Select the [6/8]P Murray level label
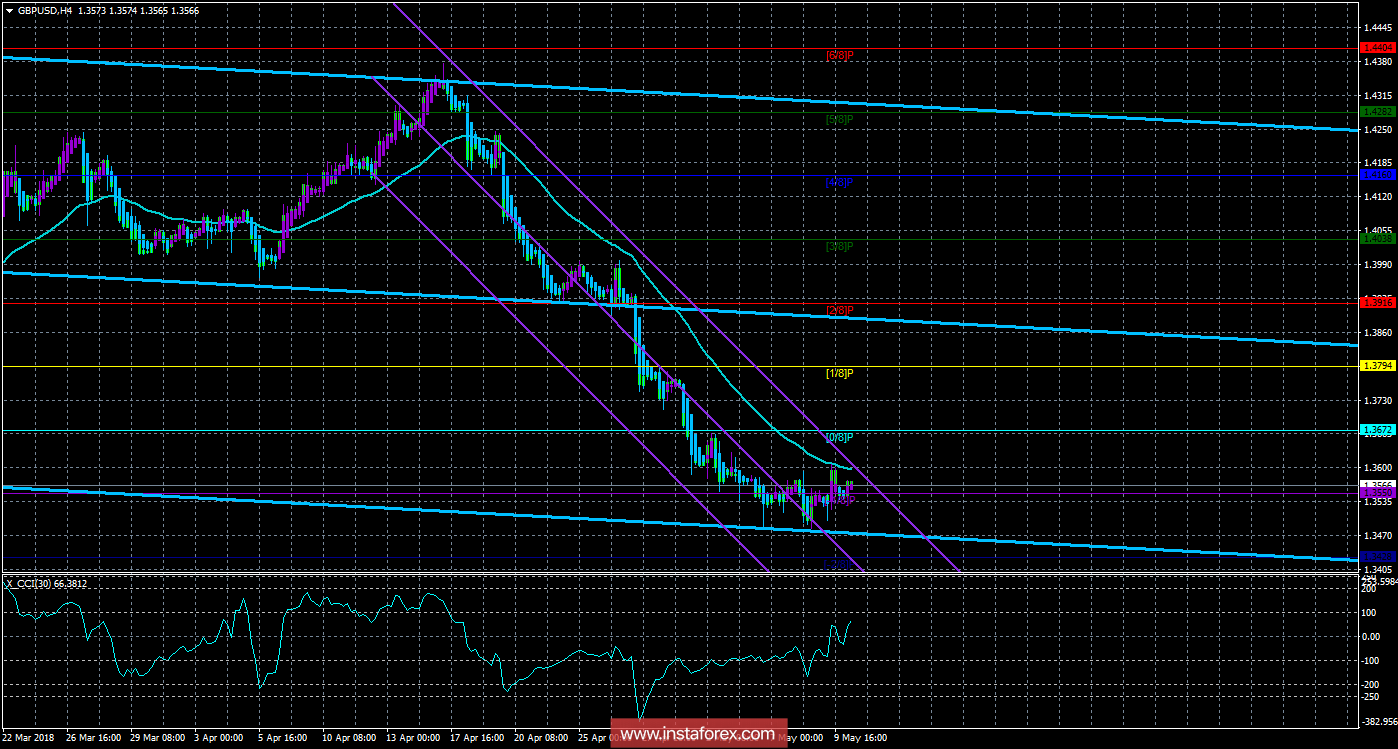The height and width of the screenshot is (749, 1398). point(839,56)
